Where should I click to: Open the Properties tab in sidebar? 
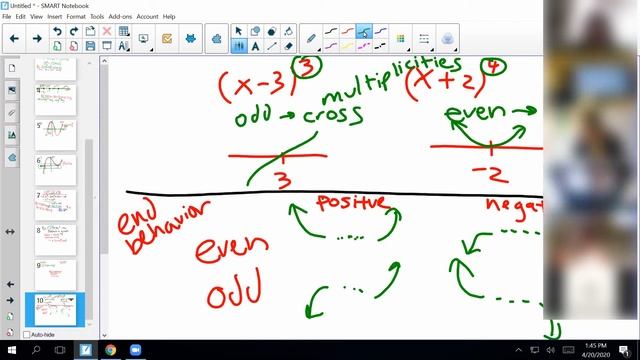point(12,135)
